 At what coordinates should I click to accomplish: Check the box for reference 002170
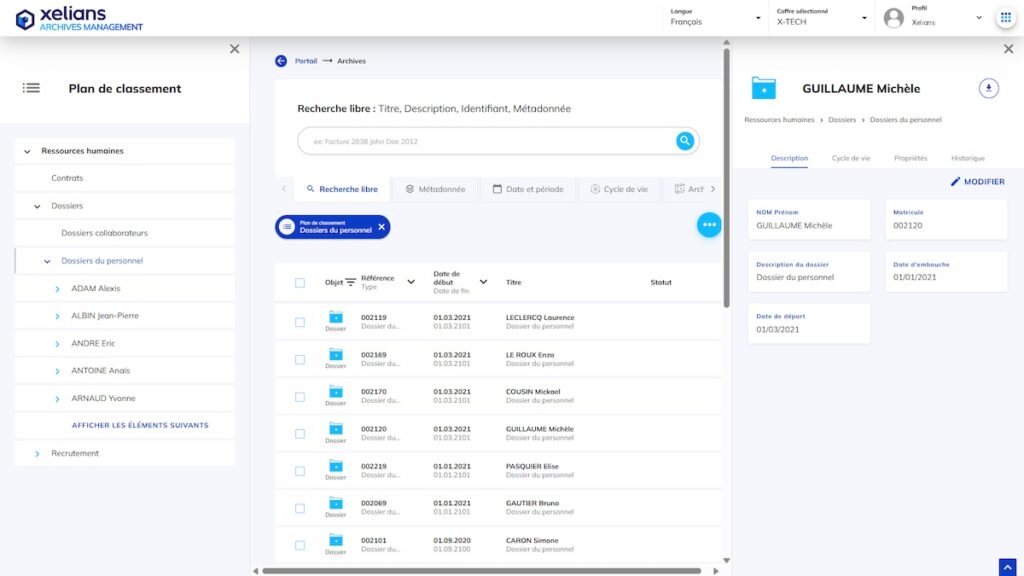coord(300,396)
